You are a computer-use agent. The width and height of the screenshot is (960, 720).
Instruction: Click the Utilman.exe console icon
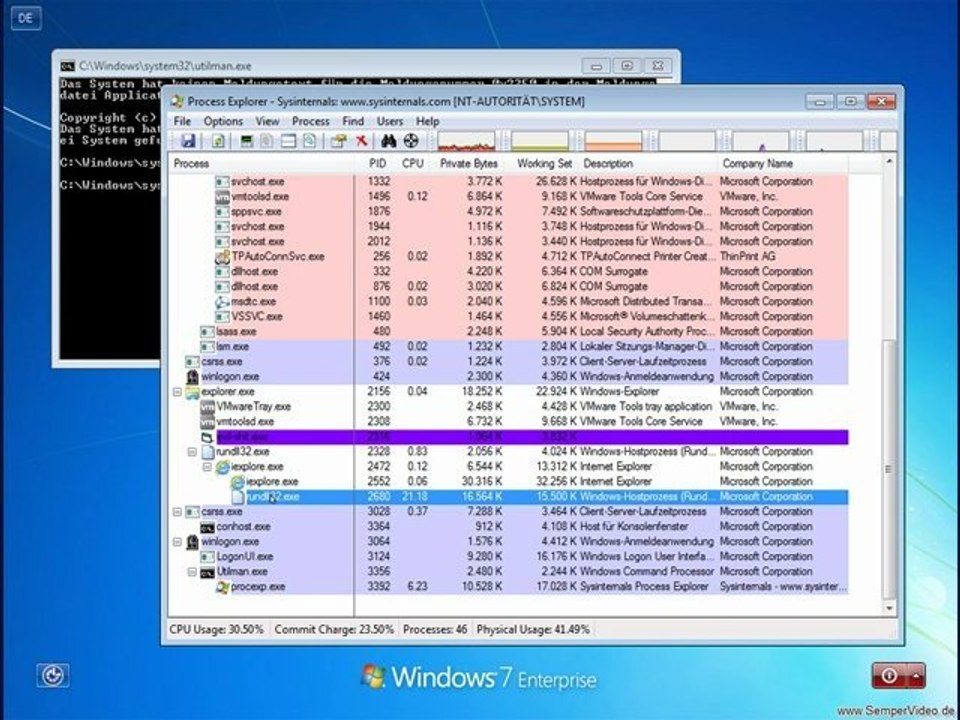coord(207,572)
